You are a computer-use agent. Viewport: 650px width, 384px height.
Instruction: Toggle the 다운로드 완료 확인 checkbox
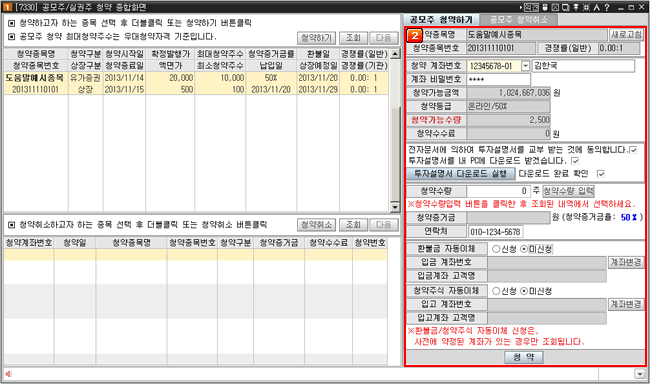point(600,174)
